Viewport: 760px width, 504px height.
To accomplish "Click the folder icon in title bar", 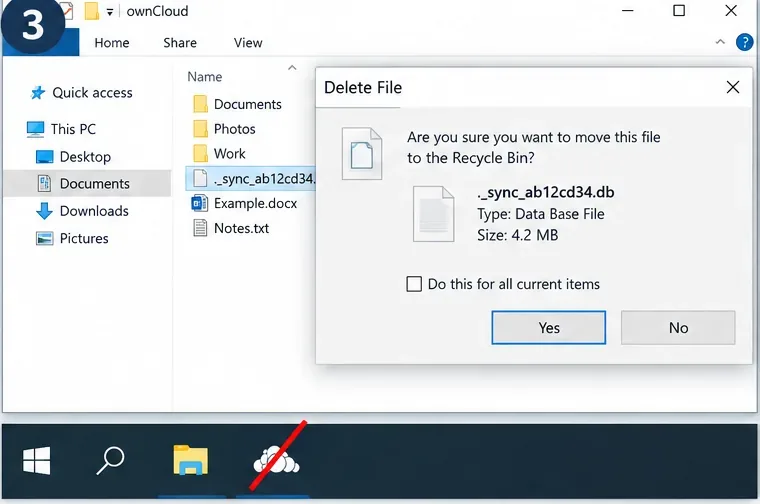I will click(91, 11).
